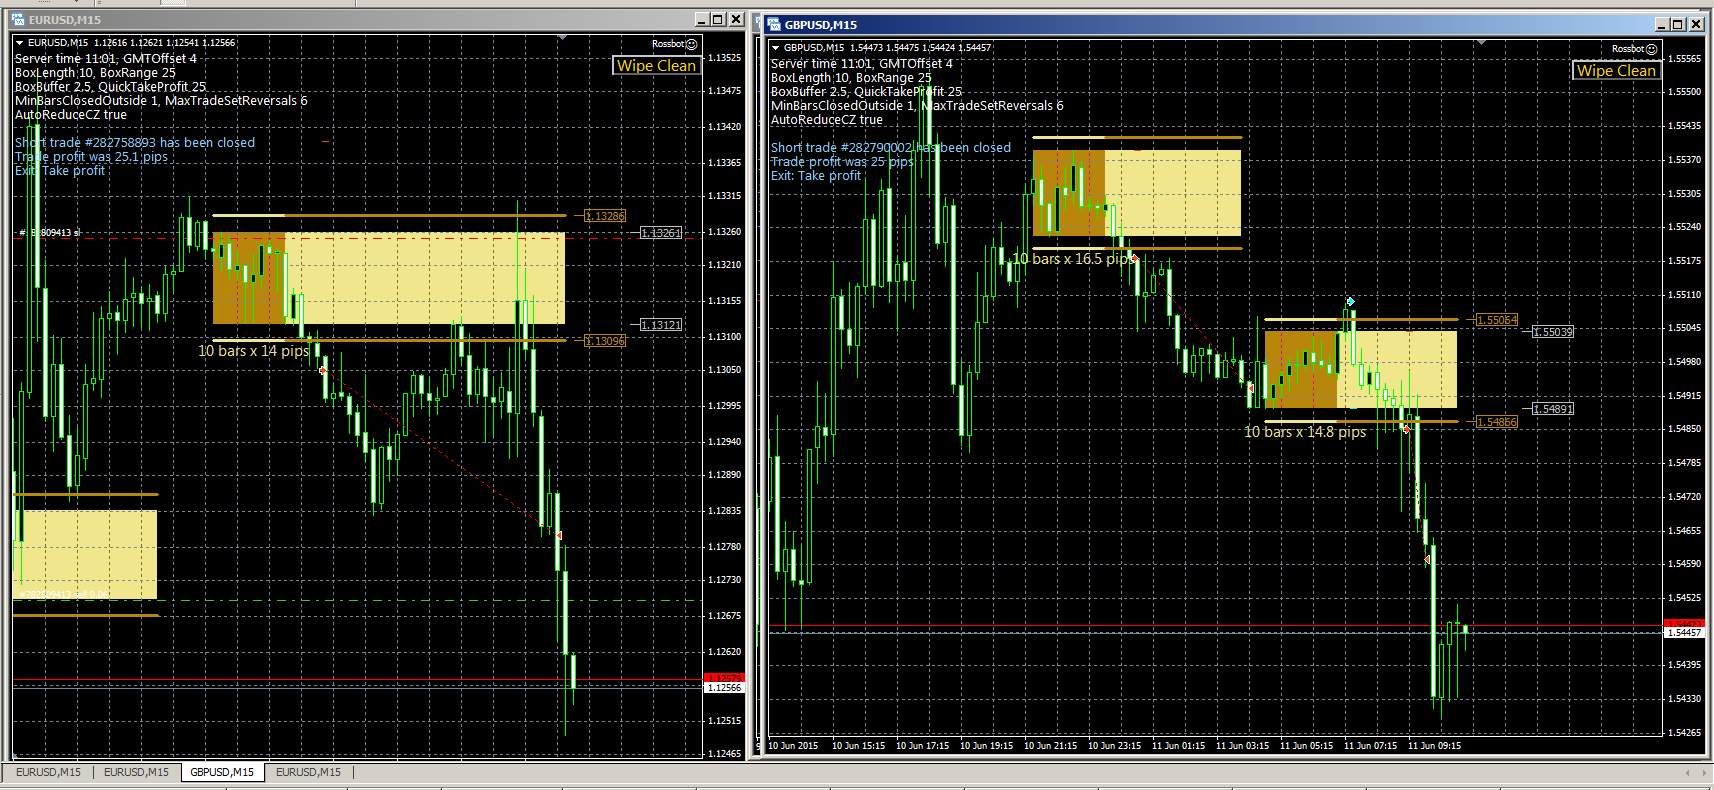Click the Wipe Clean button in EURUSD chart
The height and width of the screenshot is (790, 1714).
tap(656, 65)
